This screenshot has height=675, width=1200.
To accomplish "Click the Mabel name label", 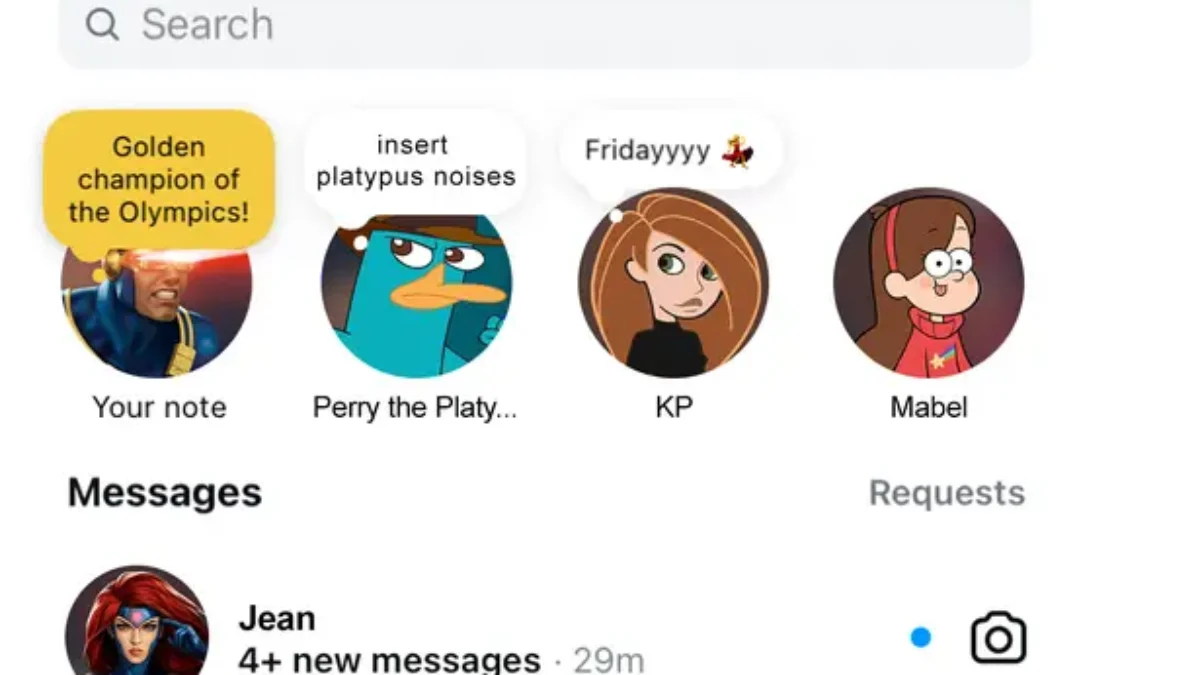I will 929,408.
